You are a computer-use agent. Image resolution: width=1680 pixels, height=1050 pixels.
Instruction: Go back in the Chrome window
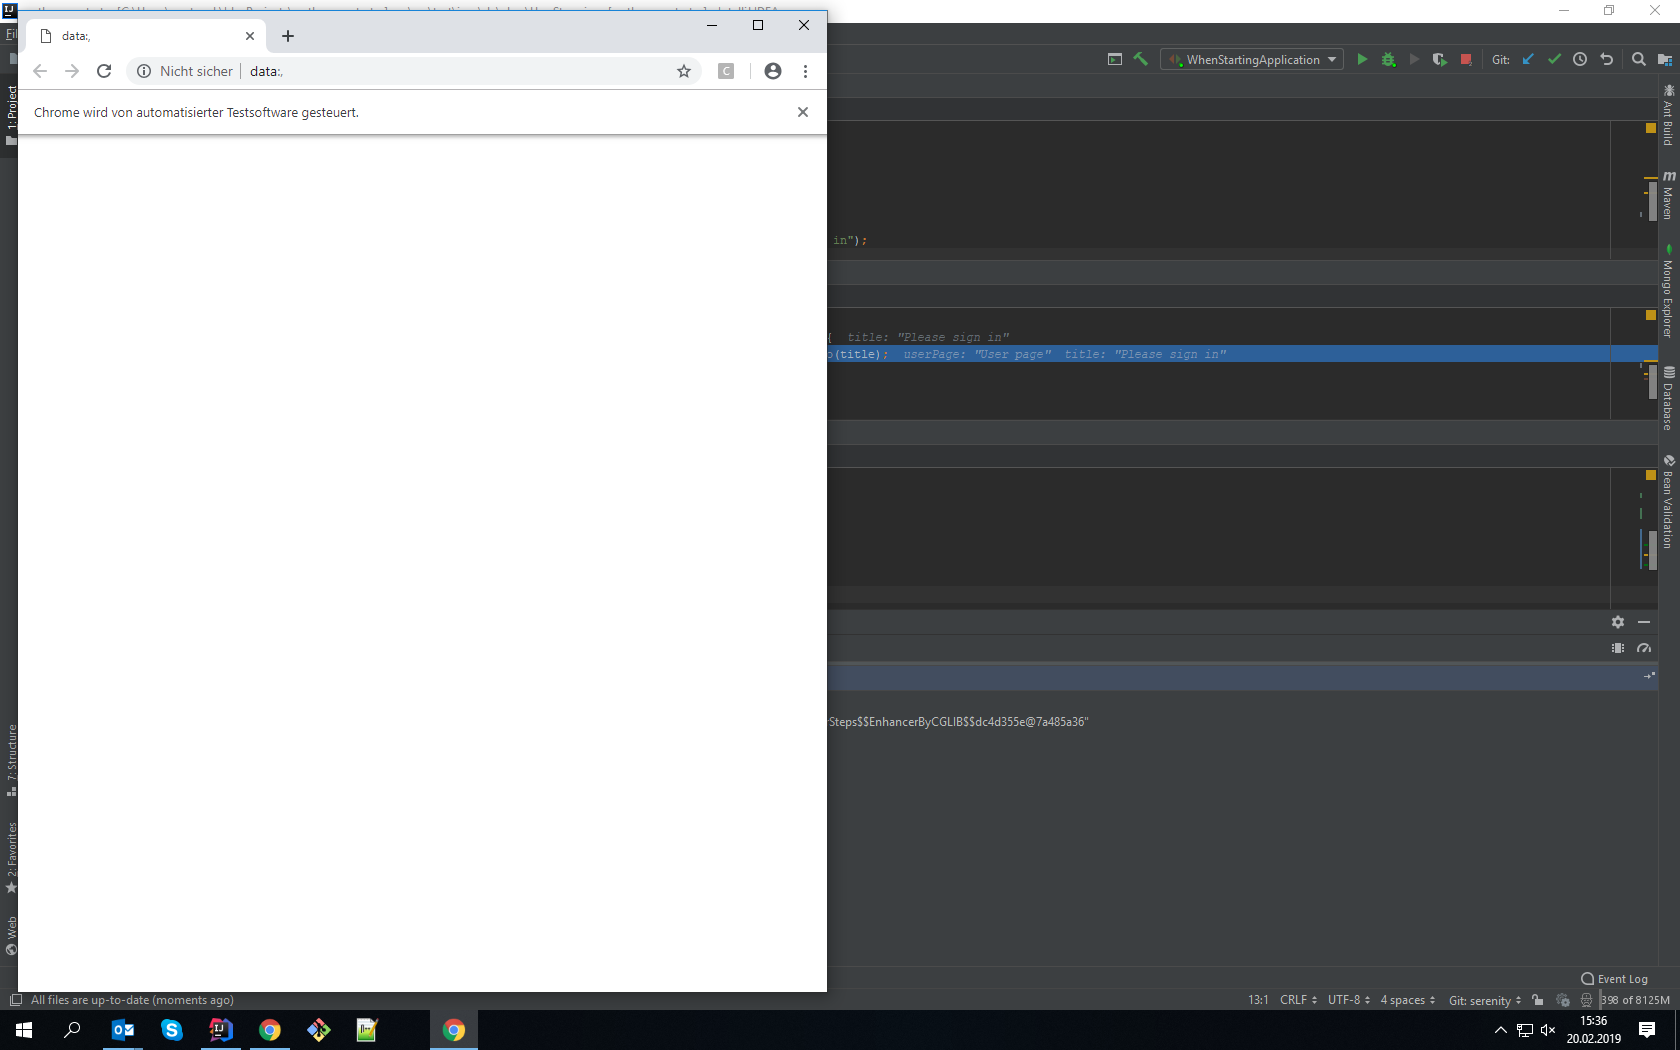click(x=40, y=71)
